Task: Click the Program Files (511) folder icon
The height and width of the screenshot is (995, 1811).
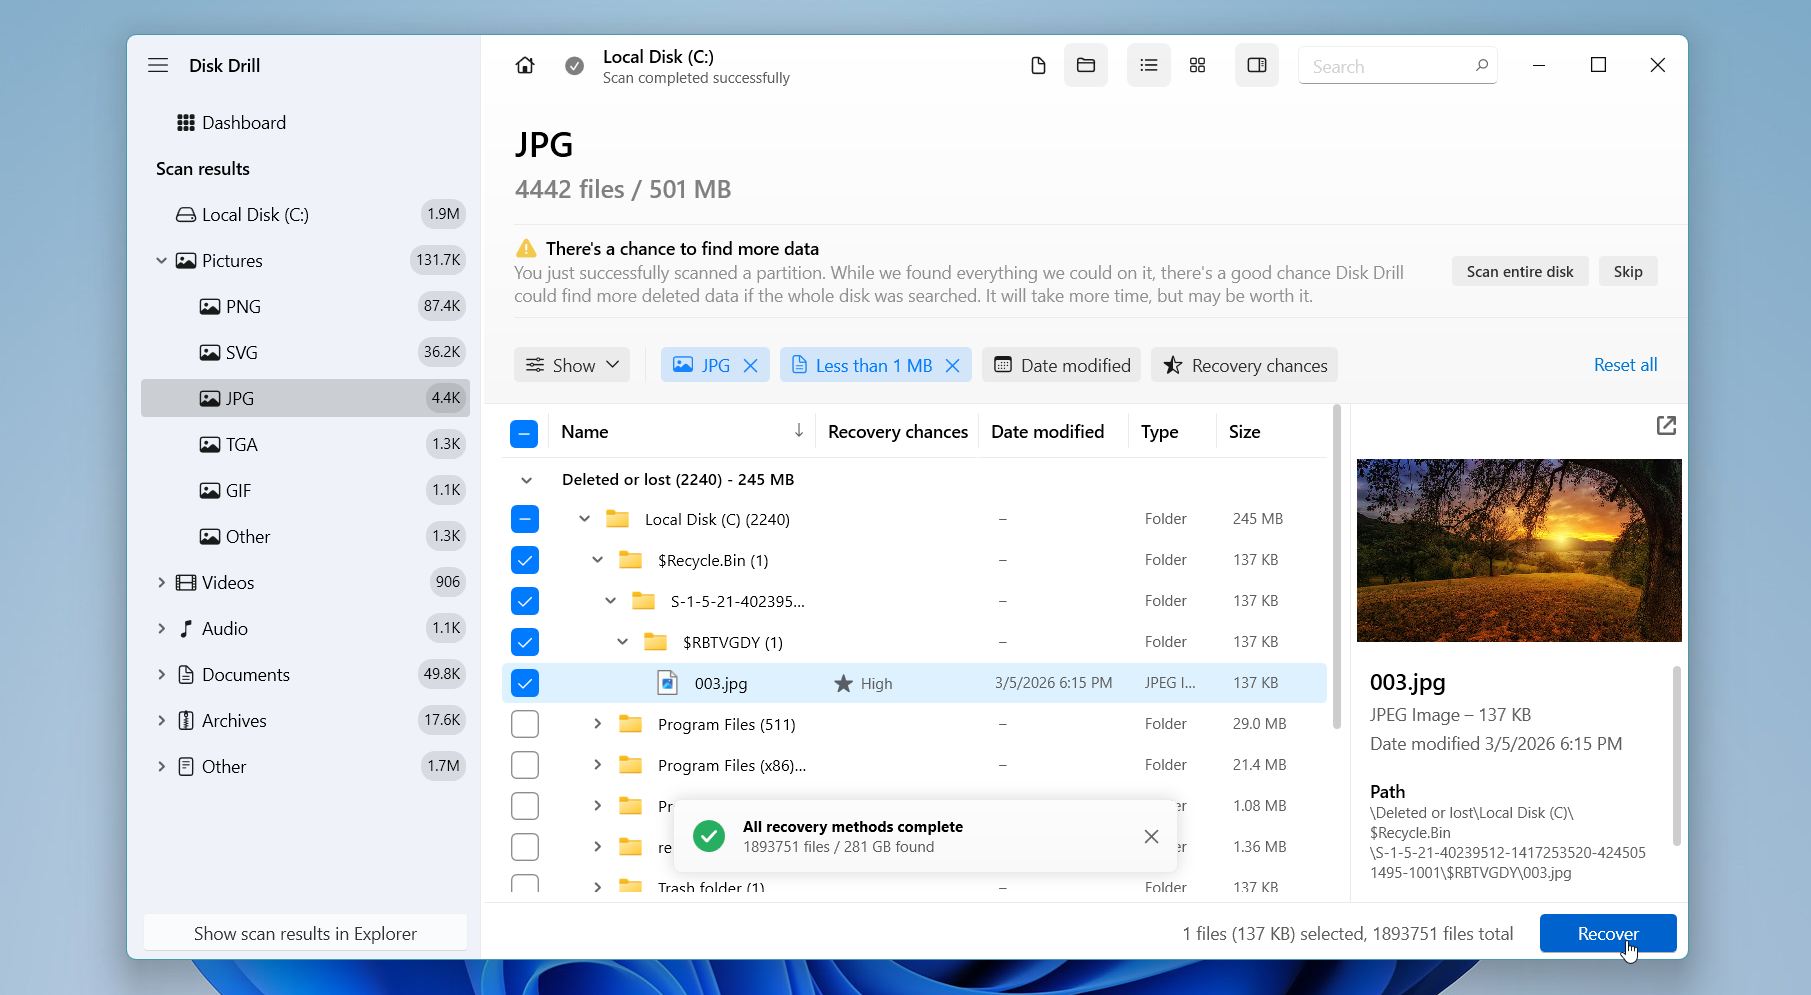Action: (630, 724)
